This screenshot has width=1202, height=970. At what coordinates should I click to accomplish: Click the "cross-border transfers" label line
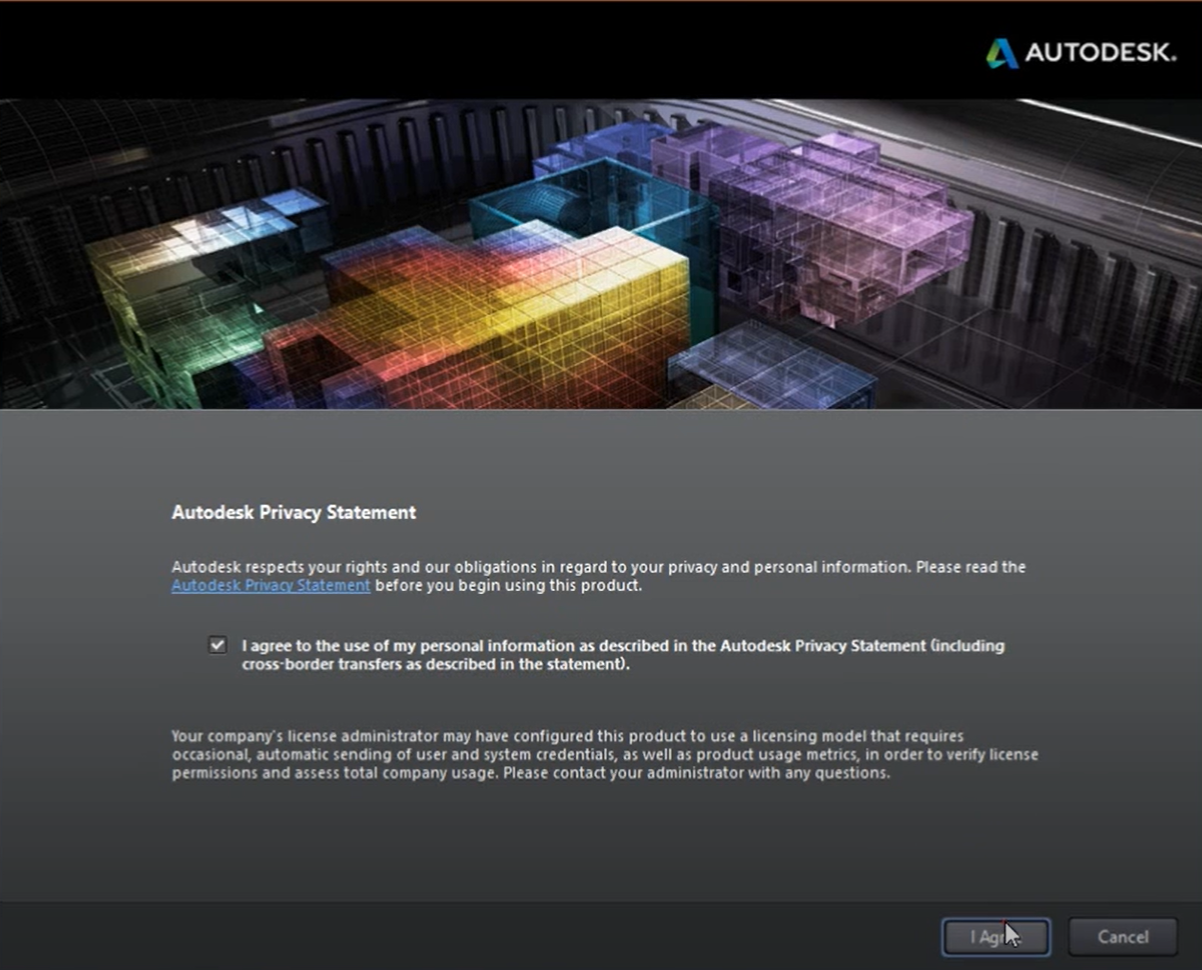435,665
